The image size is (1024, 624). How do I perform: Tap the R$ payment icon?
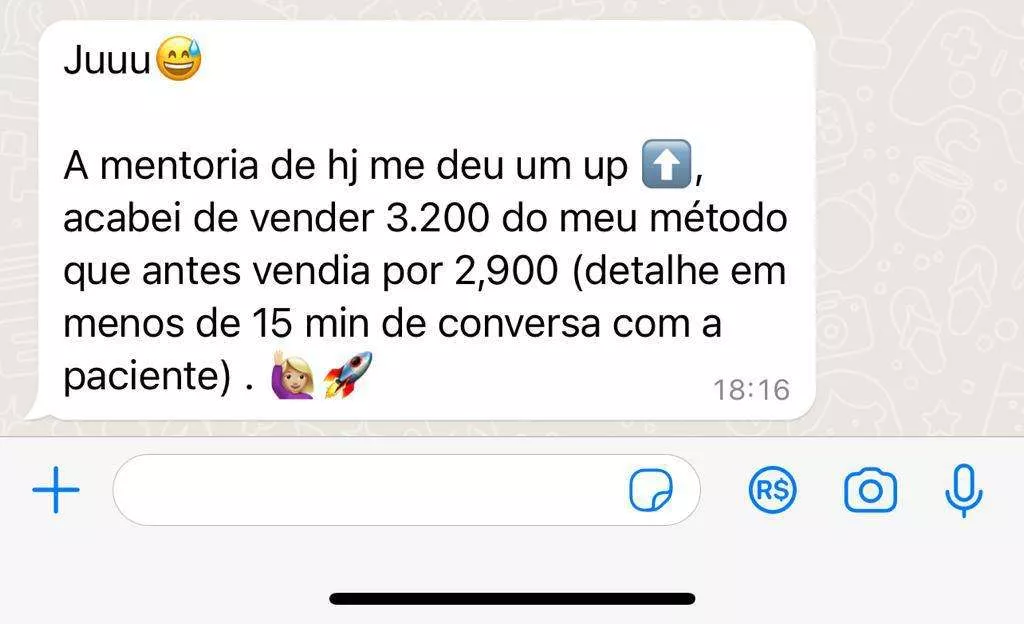[773, 490]
